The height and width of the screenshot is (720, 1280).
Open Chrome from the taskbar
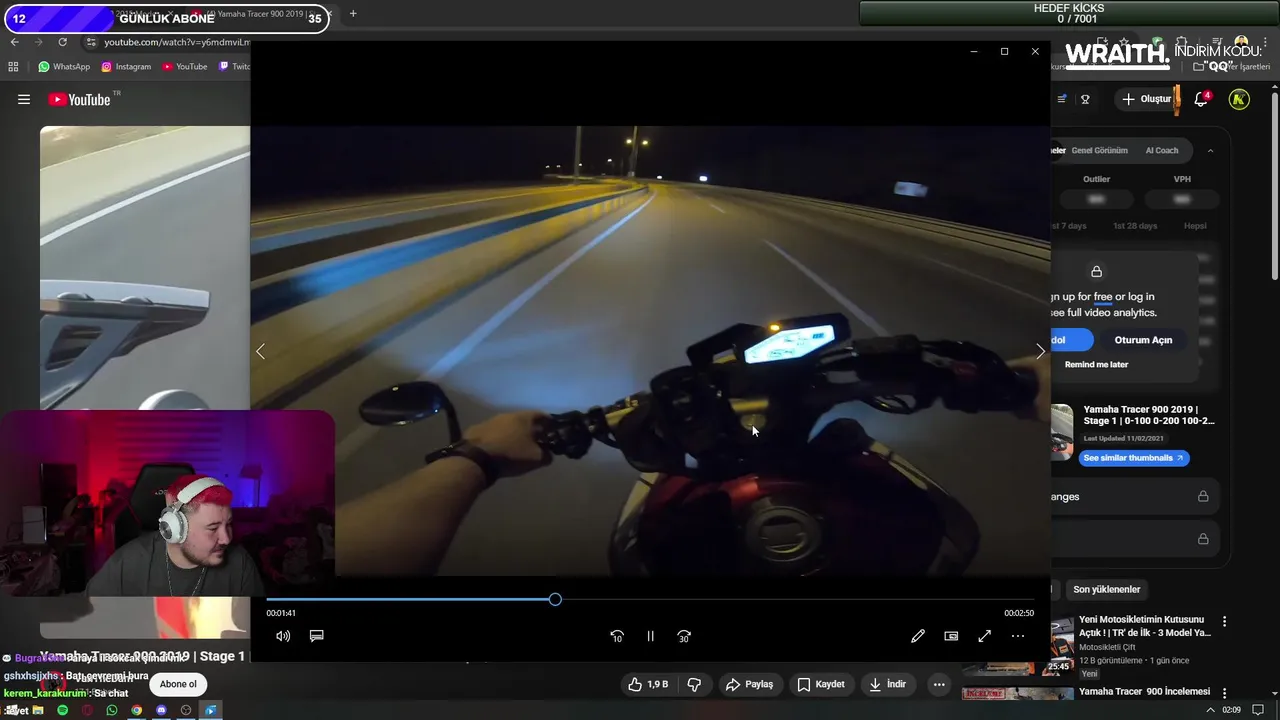(x=136, y=710)
